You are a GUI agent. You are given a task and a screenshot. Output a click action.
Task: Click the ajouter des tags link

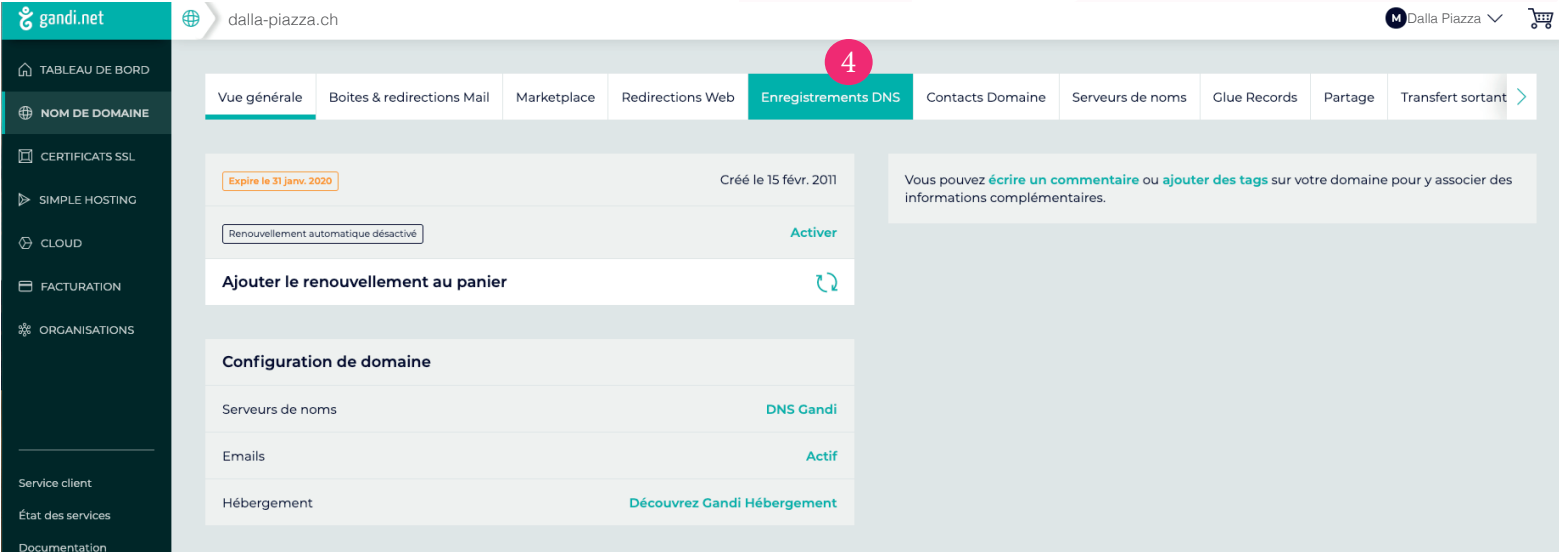(1215, 180)
